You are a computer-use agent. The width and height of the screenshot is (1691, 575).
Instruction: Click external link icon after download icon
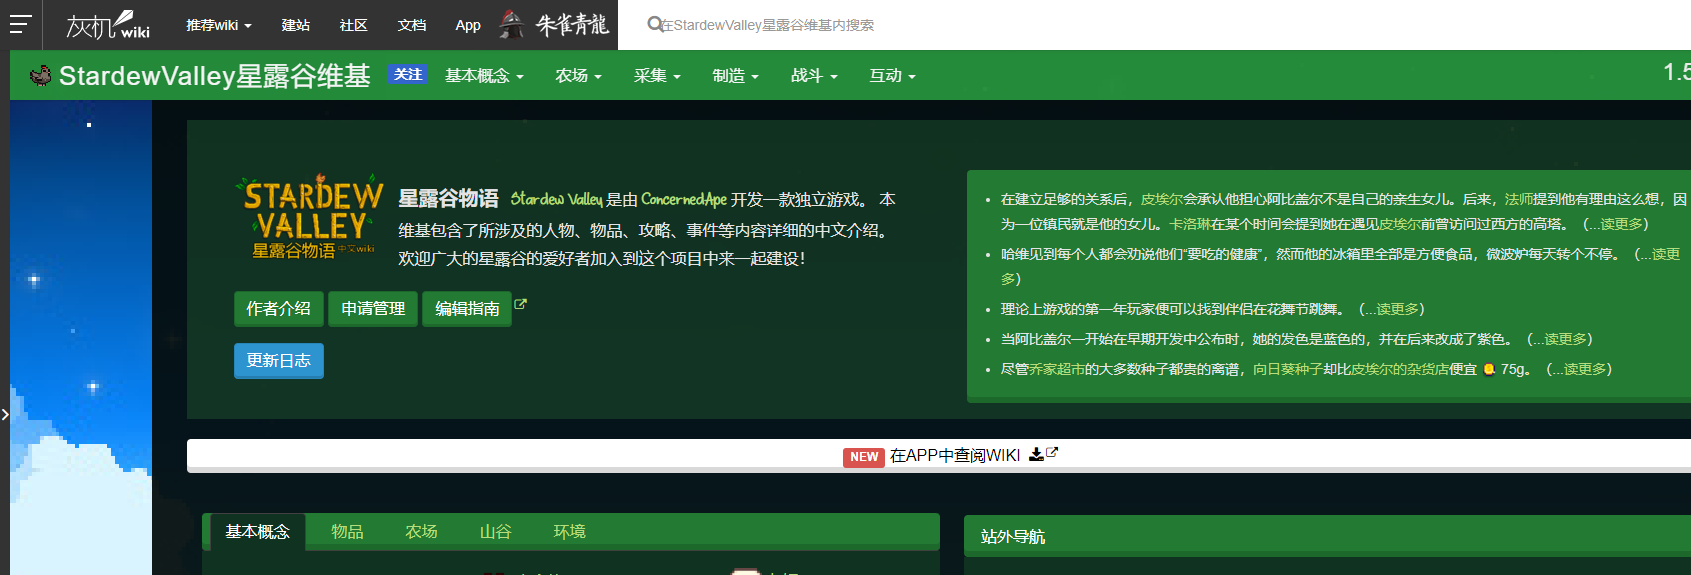1052,453
